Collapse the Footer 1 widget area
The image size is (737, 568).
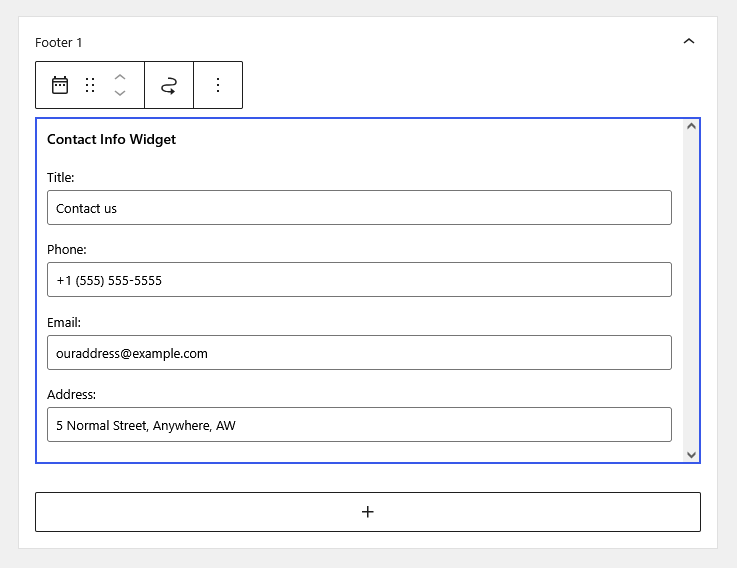(688, 42)
